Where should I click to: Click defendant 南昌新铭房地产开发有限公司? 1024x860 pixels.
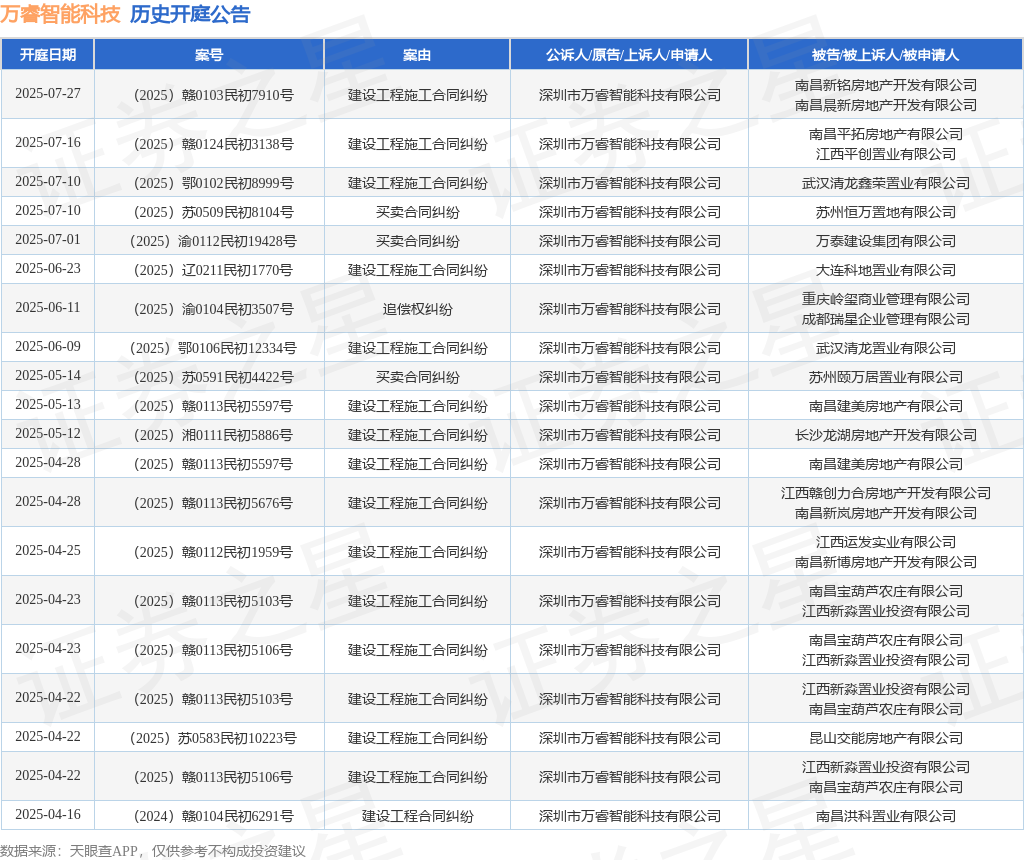click(886, 86)
